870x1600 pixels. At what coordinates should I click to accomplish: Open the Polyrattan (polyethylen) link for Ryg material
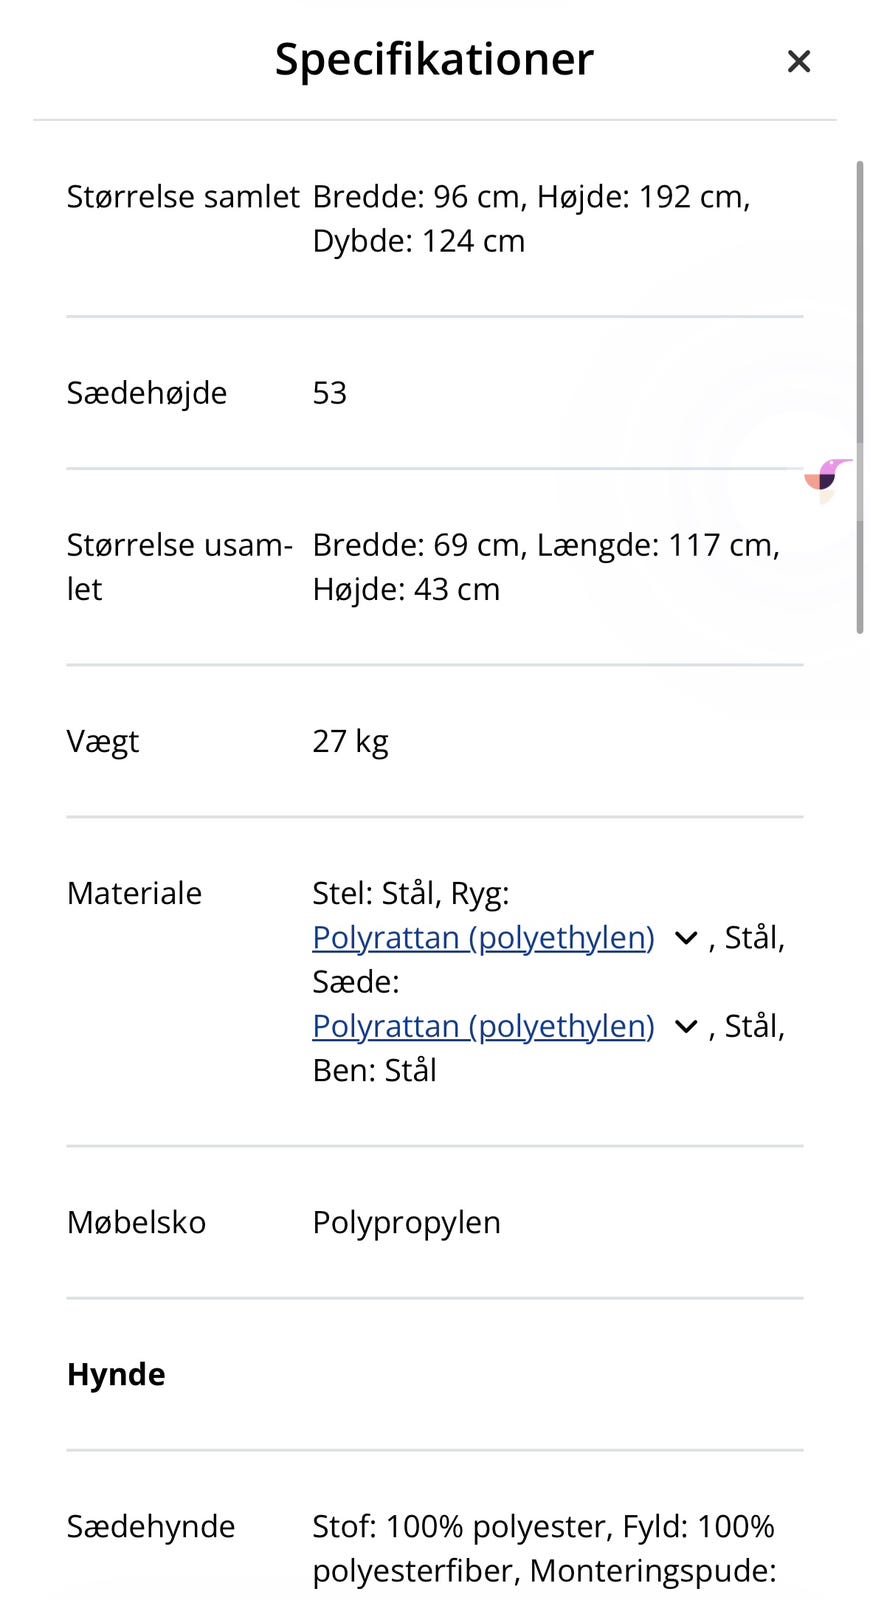click(x=483, y=937)
